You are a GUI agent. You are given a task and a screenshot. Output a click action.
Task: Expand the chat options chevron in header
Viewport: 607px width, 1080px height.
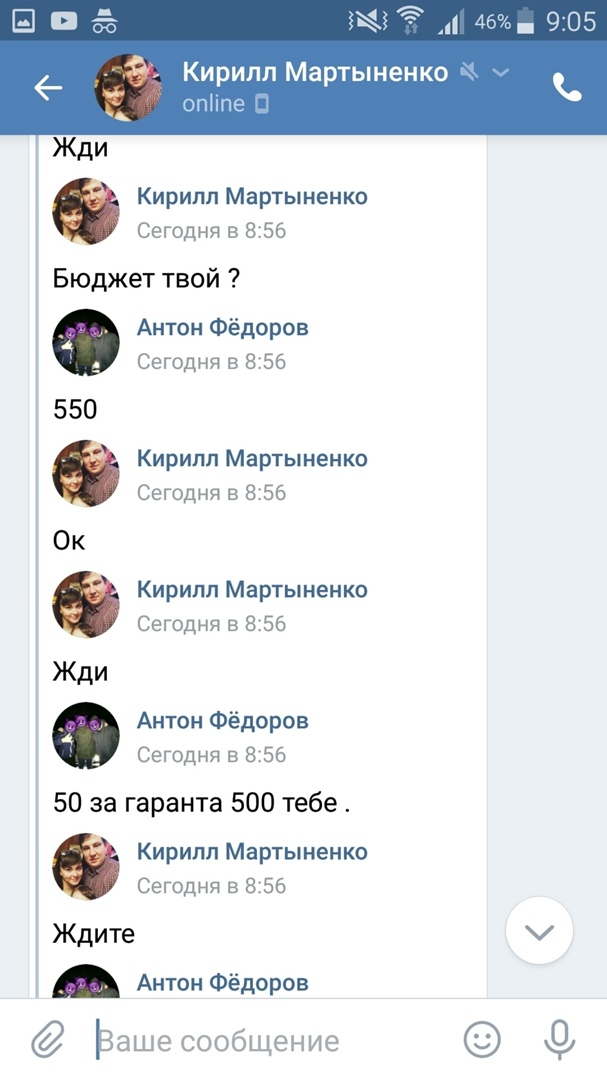coord(502,72)
